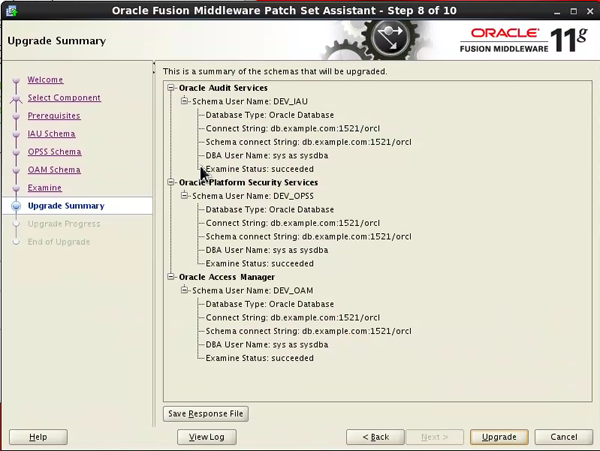Collapse the Schema User Name DEV_OPSS node
The height and width of the screenshot is (451, 600).
pyautogui.click(x=184, y=195)
